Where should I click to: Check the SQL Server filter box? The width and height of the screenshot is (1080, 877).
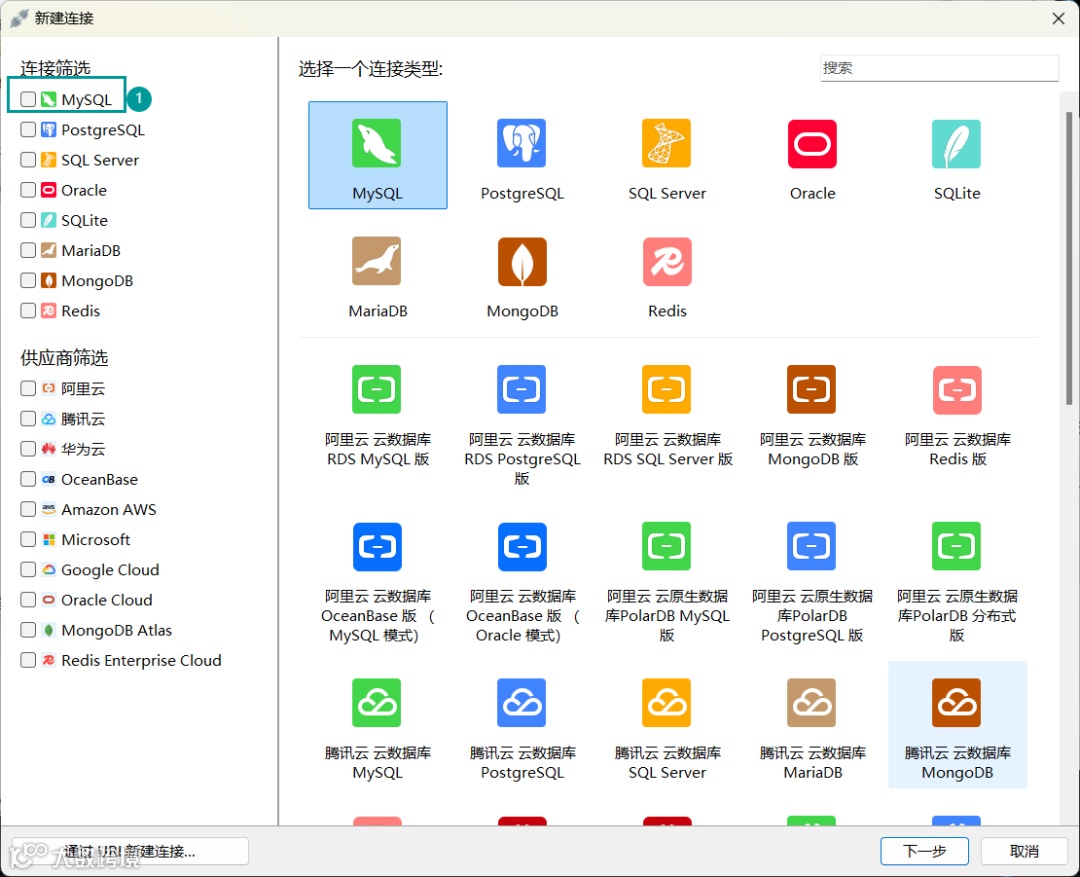tap(28, 160)
